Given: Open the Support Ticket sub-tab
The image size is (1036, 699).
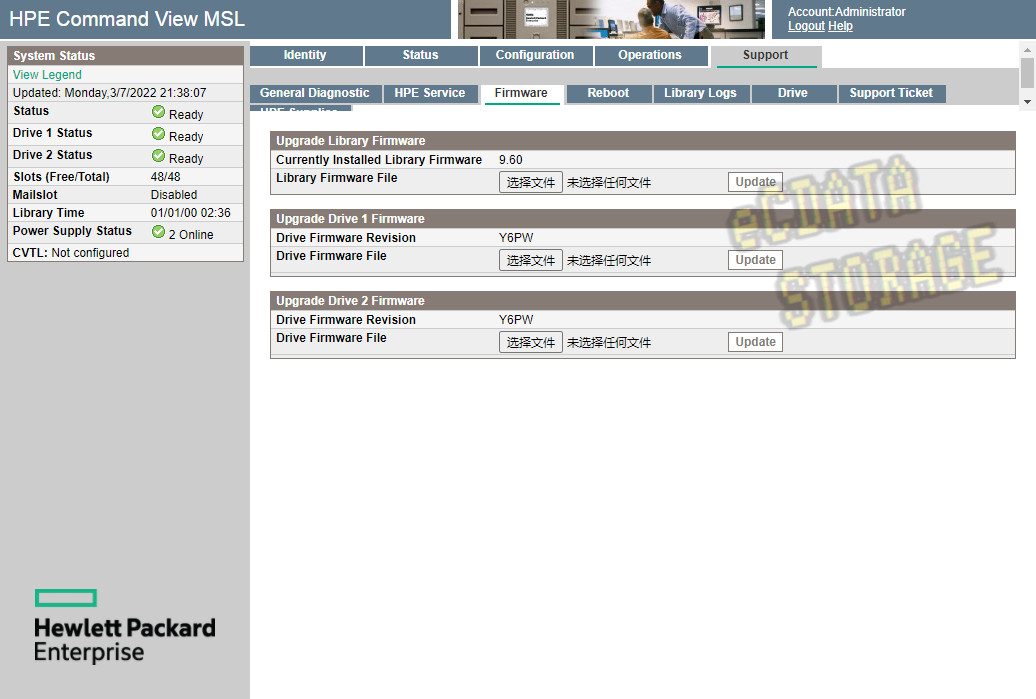Looking at the screenshot, I should coord(891,93).
